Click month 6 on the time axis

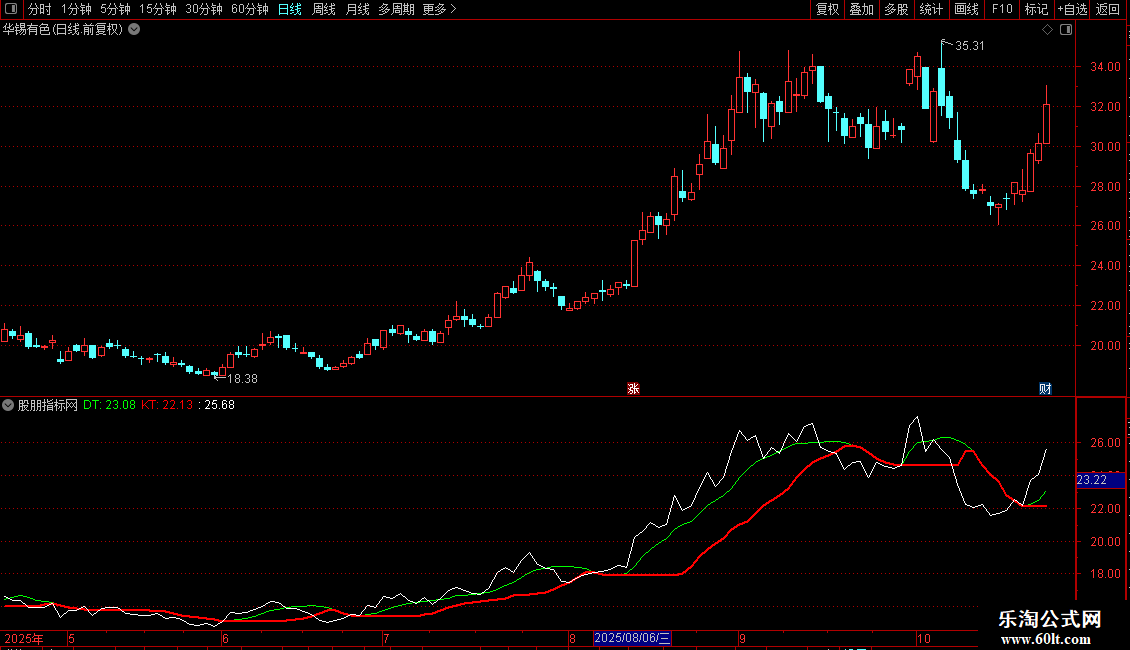pyautogui.click(x=226, y=638)
